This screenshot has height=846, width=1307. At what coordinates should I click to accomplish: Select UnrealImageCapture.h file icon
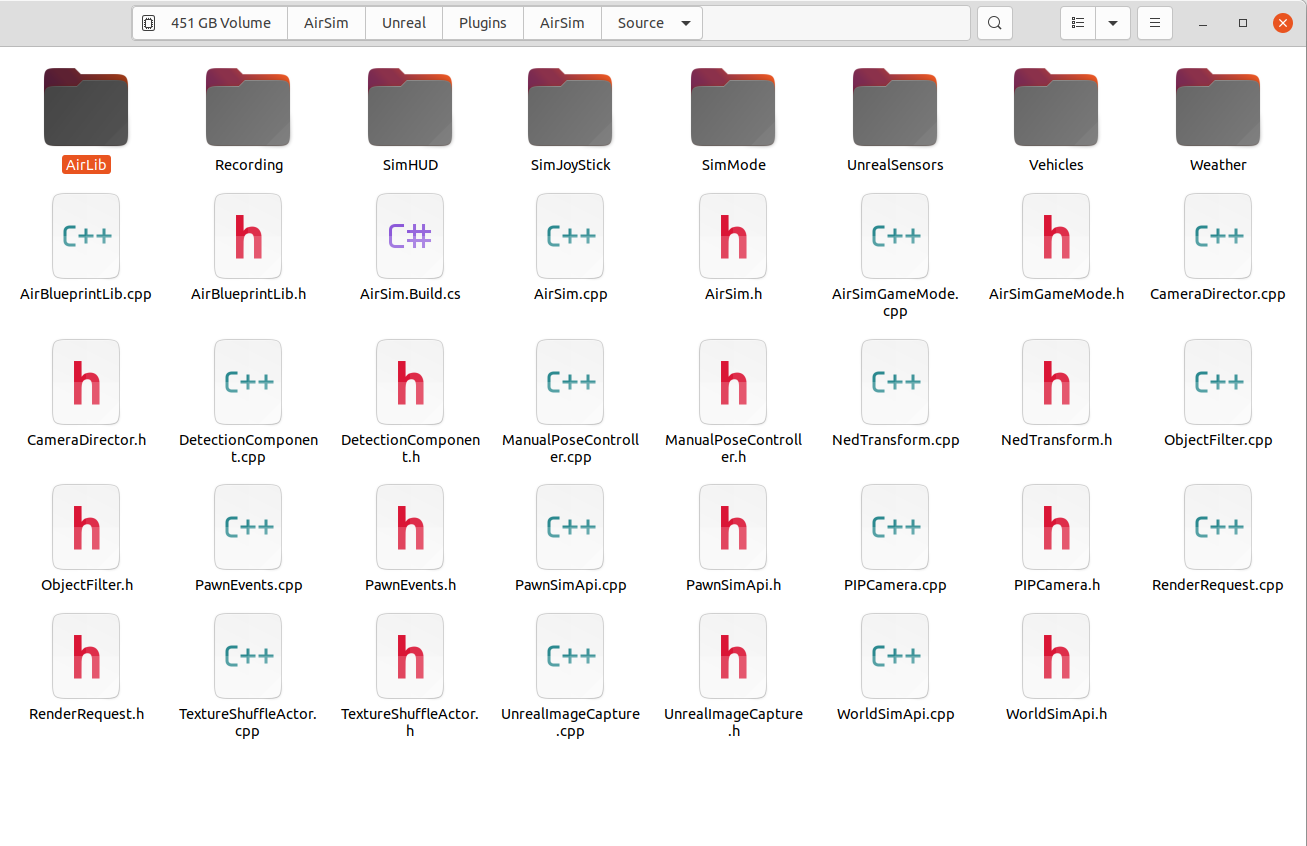(x=733, y=656)
